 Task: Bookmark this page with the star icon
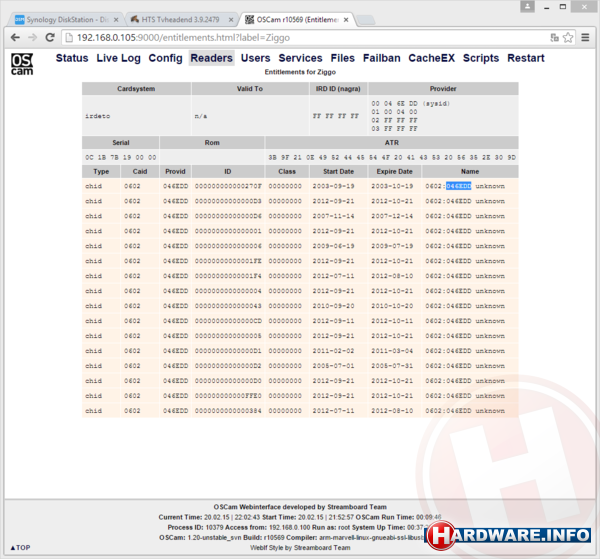(568, 37)
